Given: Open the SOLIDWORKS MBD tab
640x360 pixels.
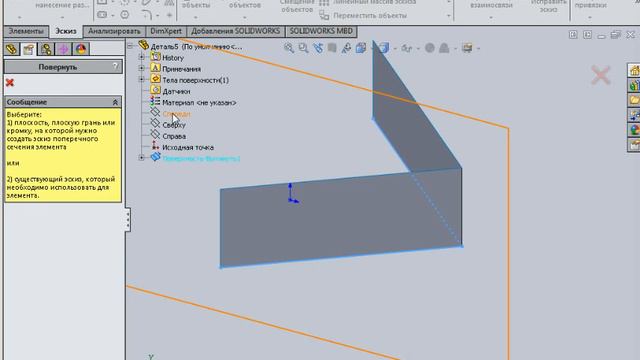Looking at the screenshot, I should tap(321, 31).
